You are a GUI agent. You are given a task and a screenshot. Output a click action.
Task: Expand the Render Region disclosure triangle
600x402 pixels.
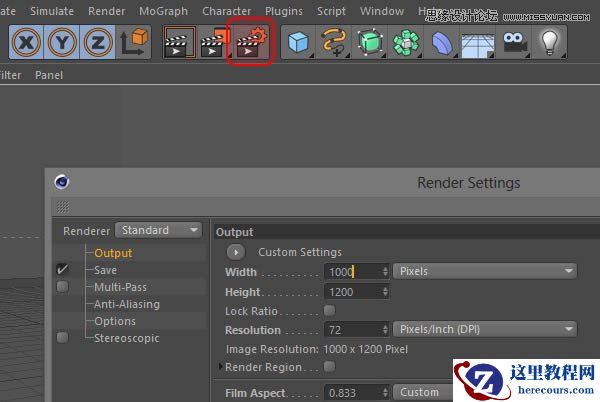[x=220, y=366]
